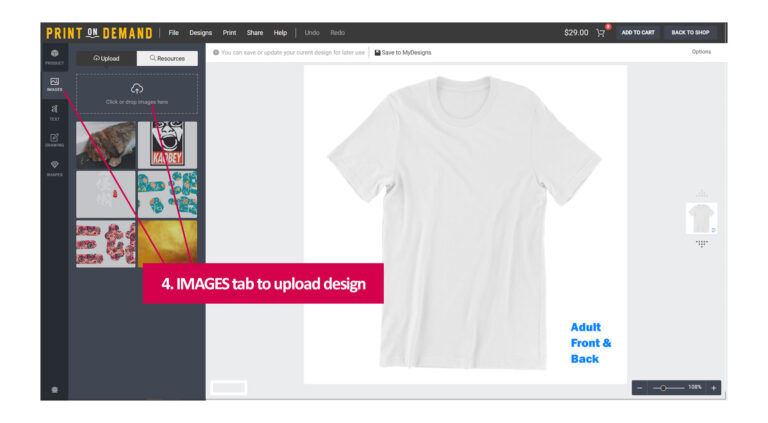Screen dimensions: 768x423
Task: Open the Share menu
Action: click(255, 33)
